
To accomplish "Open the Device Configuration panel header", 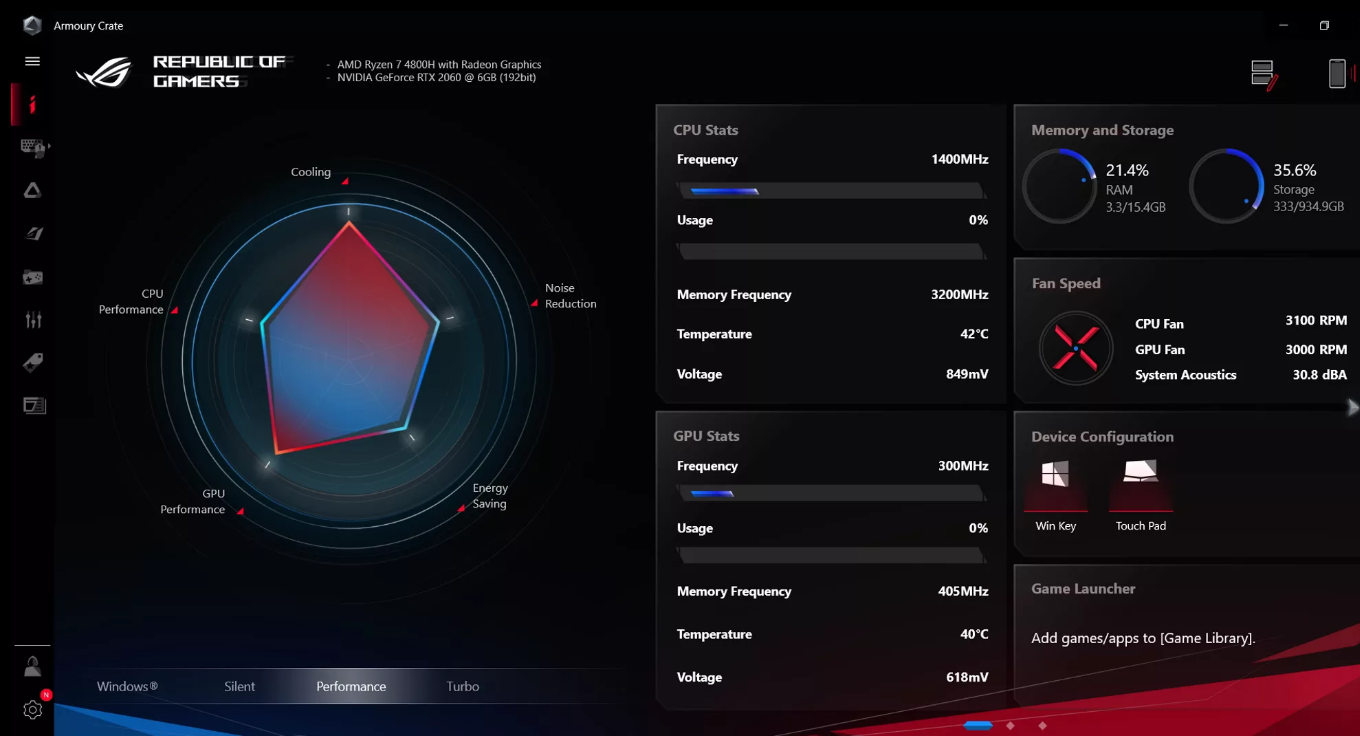I will 1102,437.
